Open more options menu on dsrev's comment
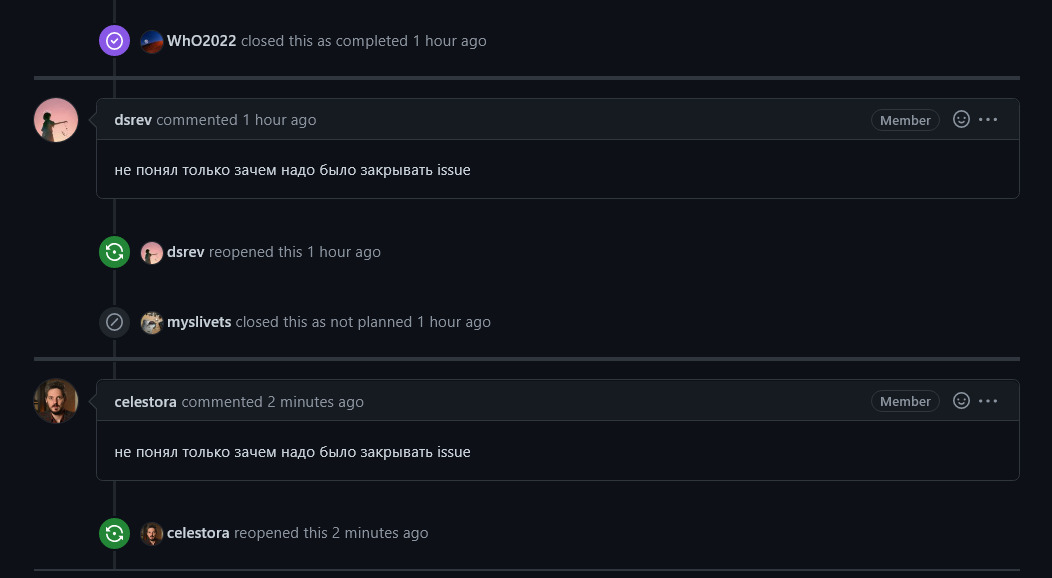 (x=988, y=119)
